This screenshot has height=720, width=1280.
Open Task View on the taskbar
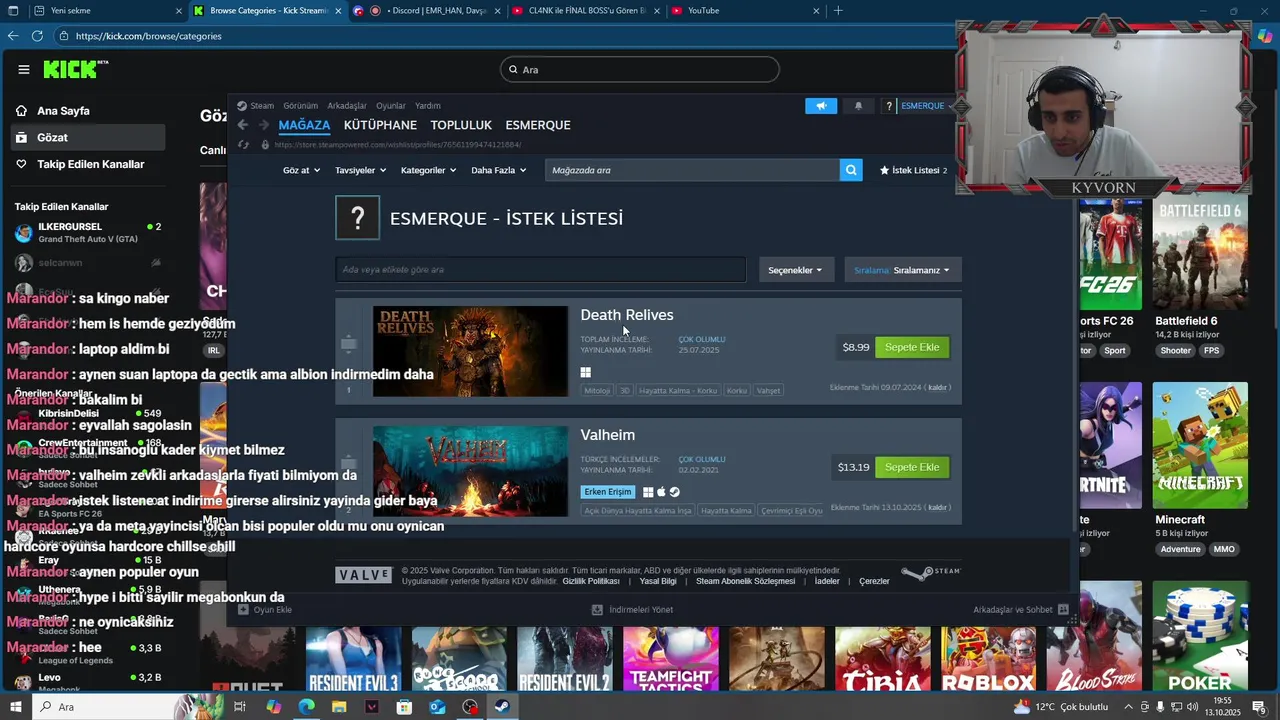click(239, 707)
